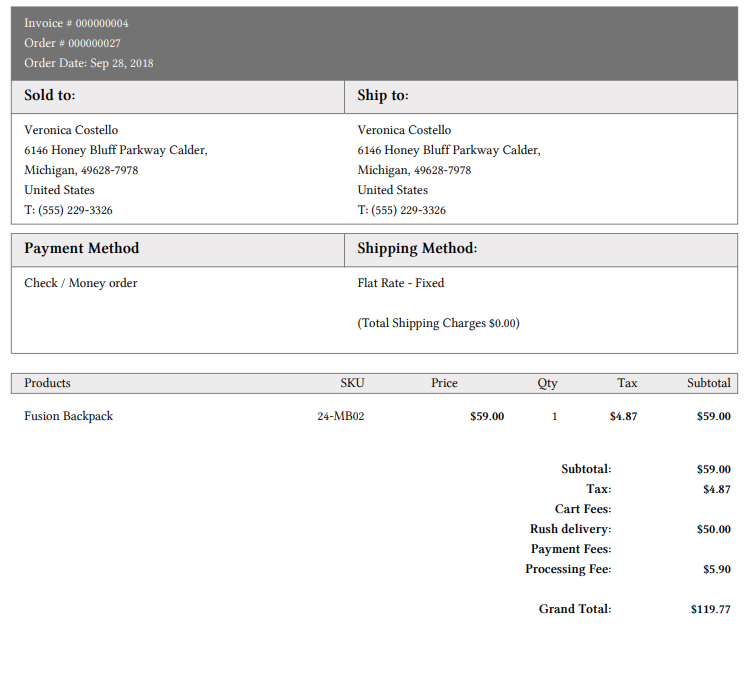Click the Sold to phone number

[68, 210]
